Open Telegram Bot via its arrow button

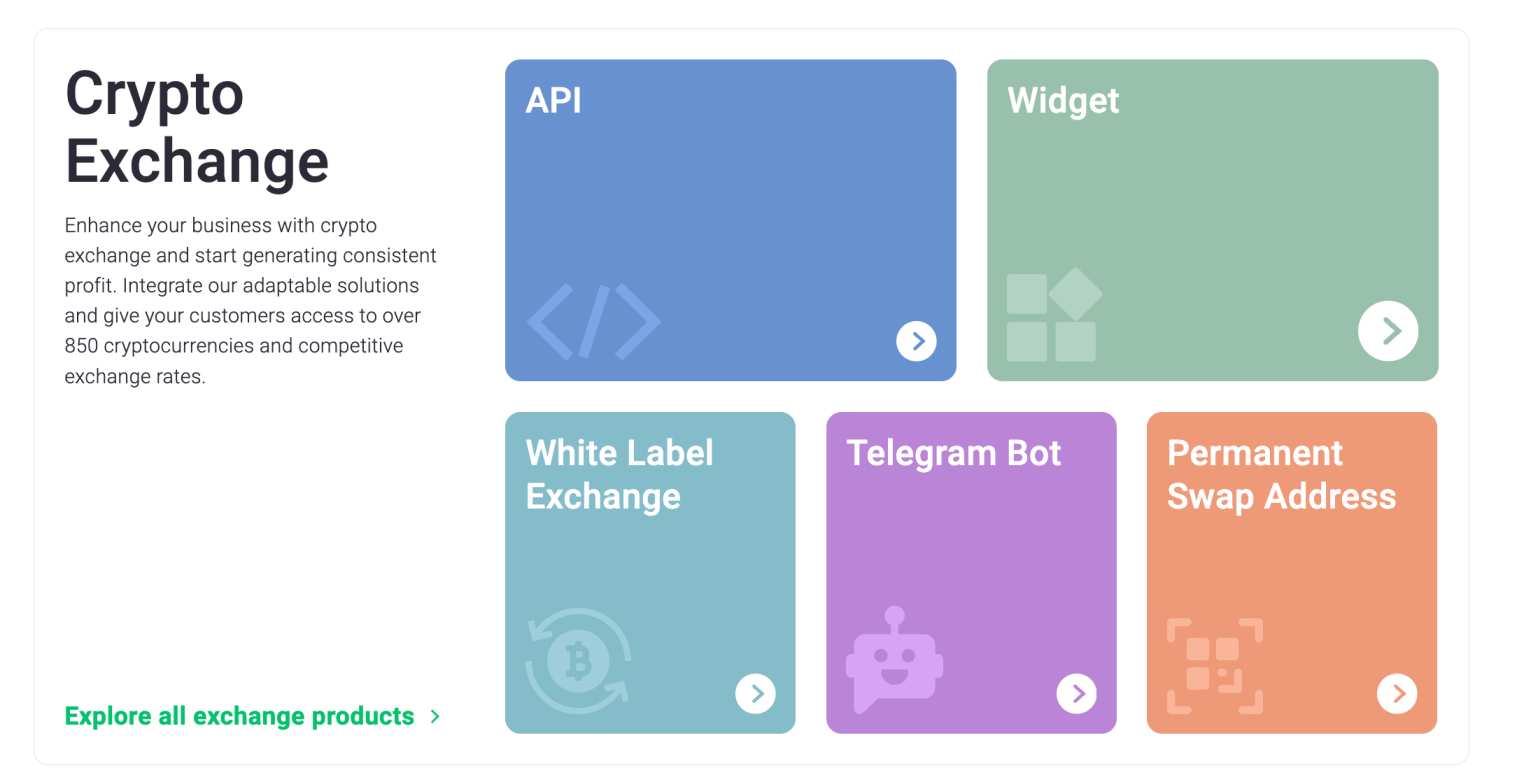coord(1076,693)
